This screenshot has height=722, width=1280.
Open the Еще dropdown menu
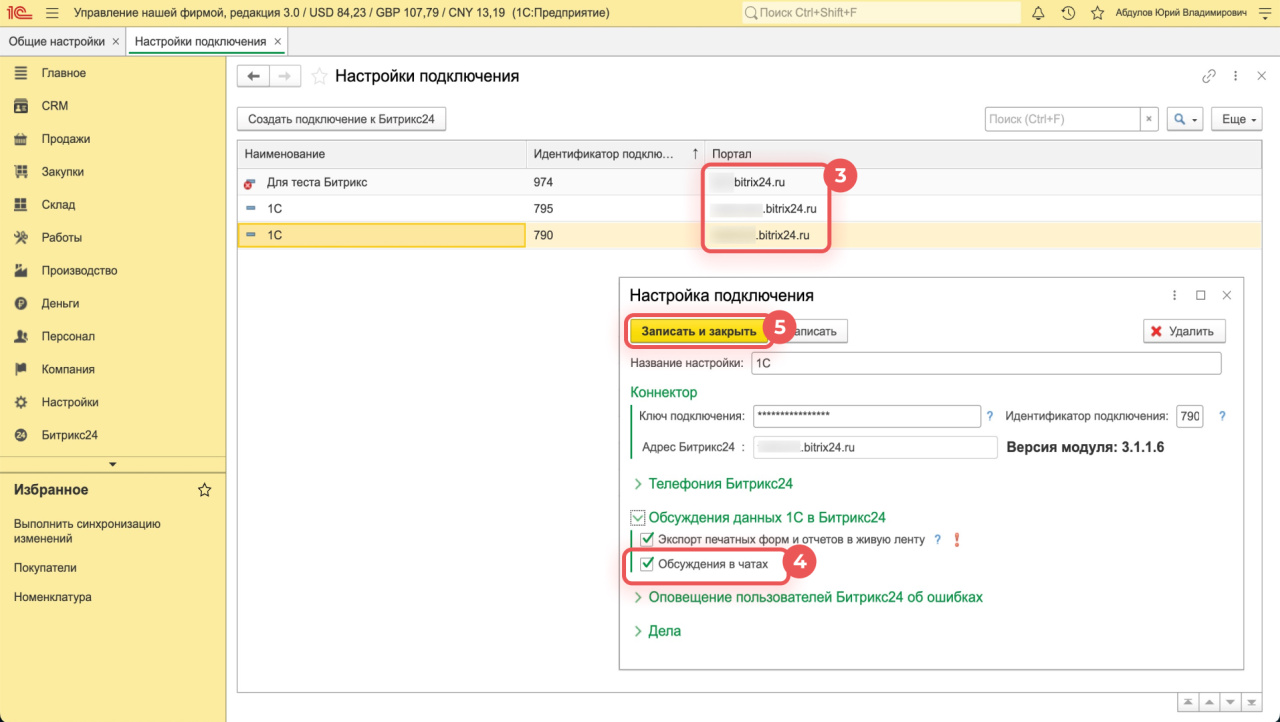[1236, 119]
